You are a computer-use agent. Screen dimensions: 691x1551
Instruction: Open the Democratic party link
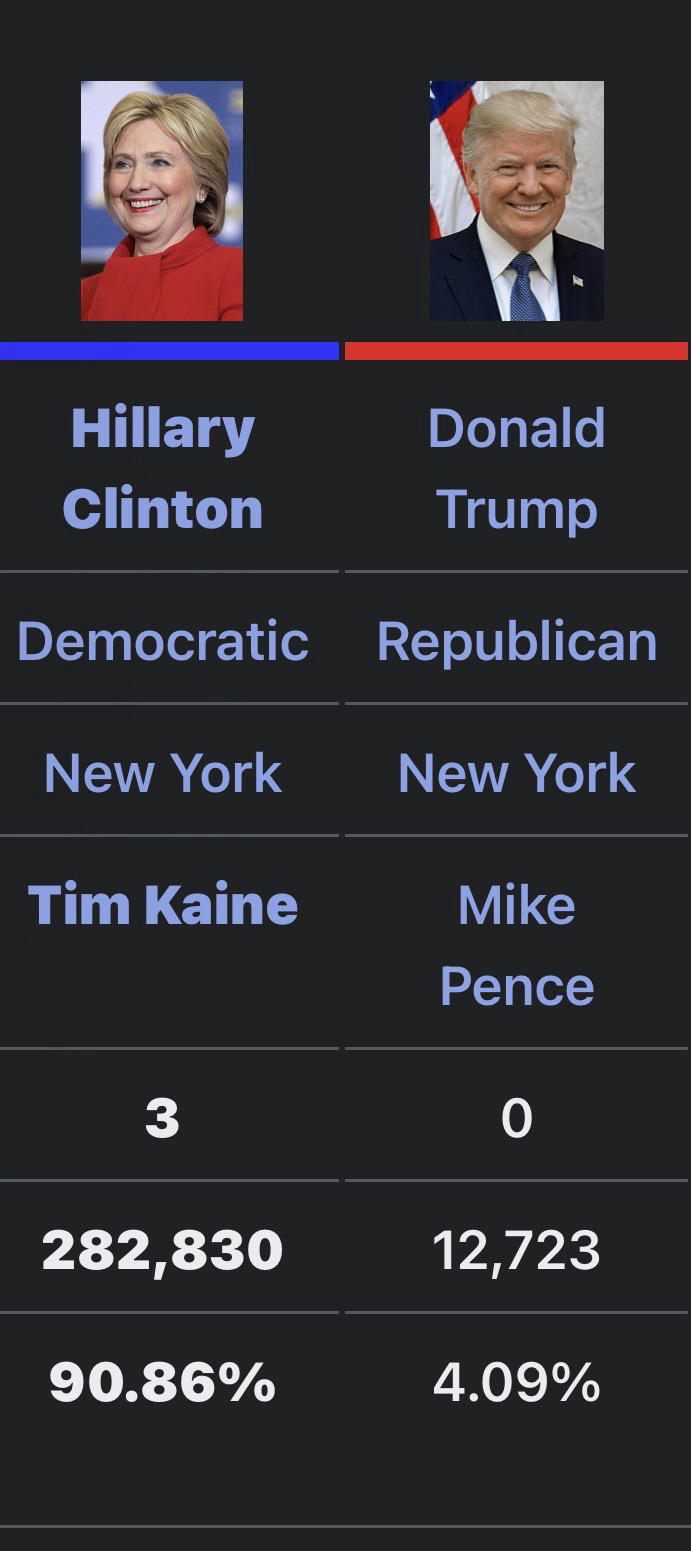point(163,641)
